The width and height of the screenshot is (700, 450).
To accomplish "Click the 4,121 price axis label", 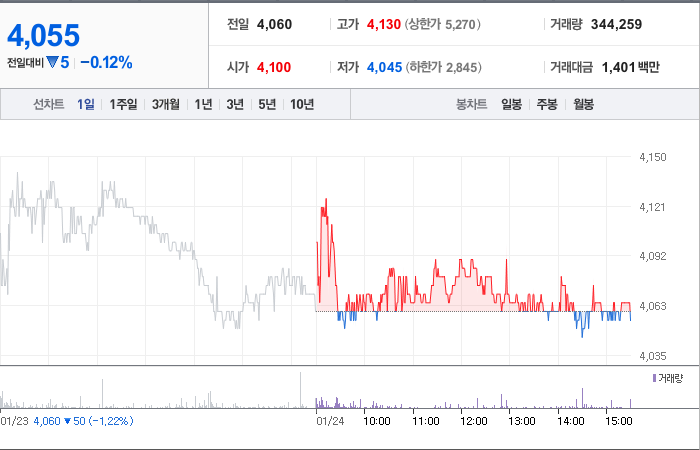I will (x=652, y=207).
